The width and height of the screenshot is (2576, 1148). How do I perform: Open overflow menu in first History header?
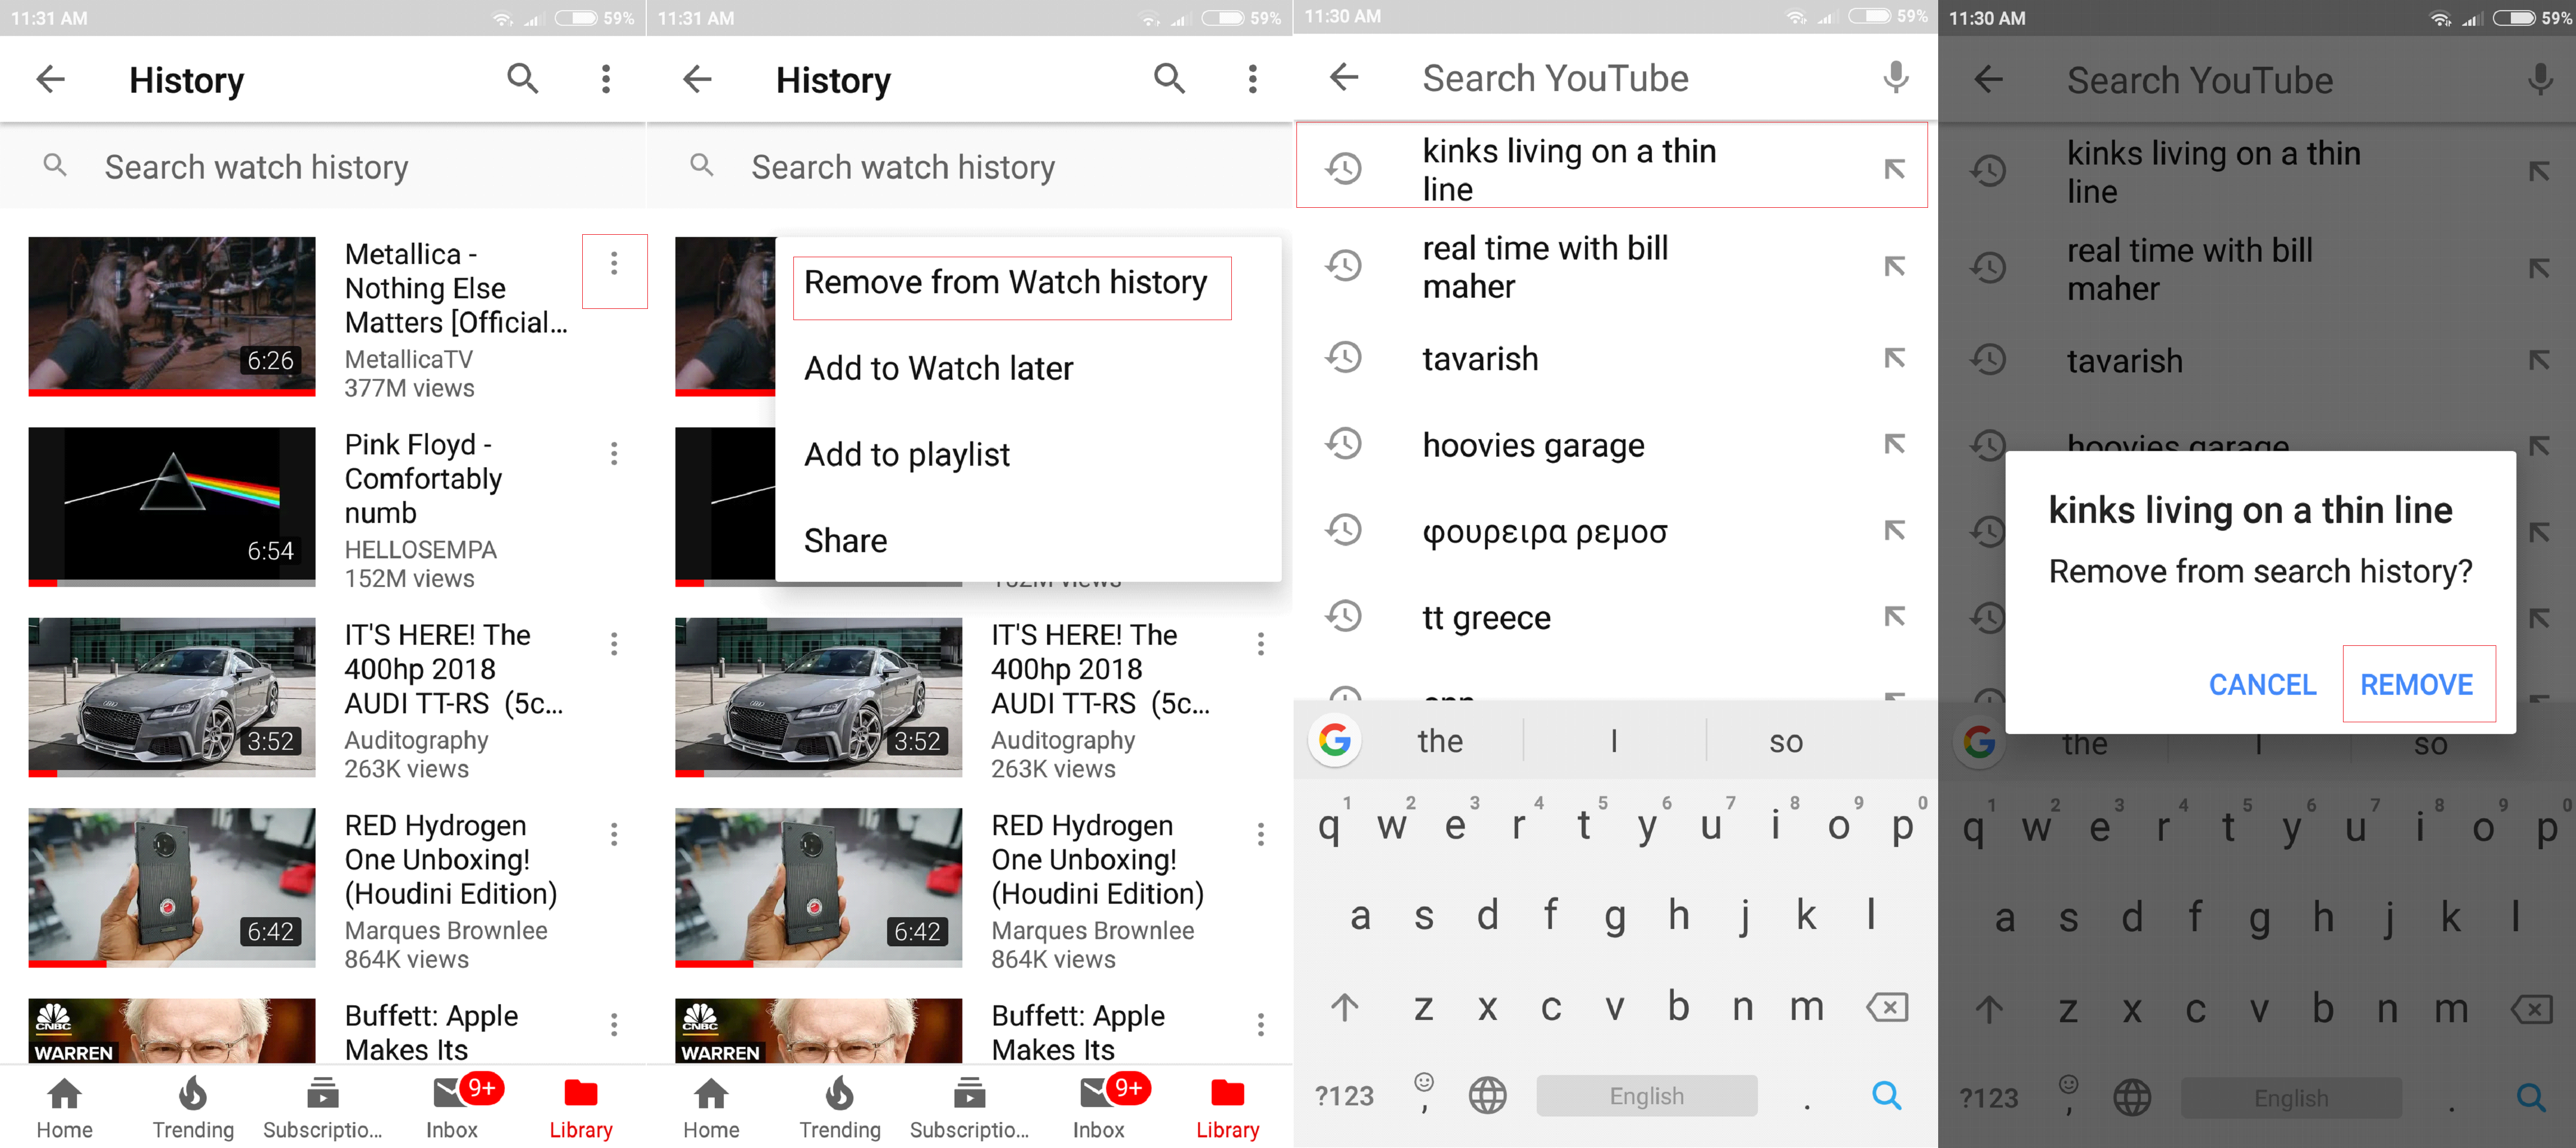(605, 79)
